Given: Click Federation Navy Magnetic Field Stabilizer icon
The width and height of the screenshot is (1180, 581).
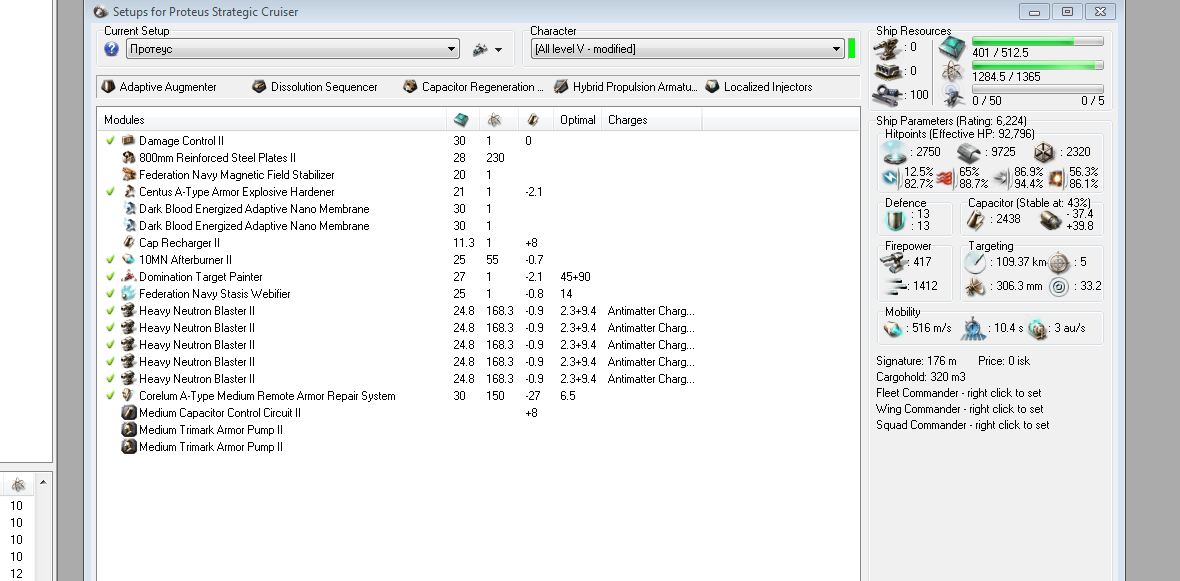Looking at the screenshot, I should [x=128, y=175].
